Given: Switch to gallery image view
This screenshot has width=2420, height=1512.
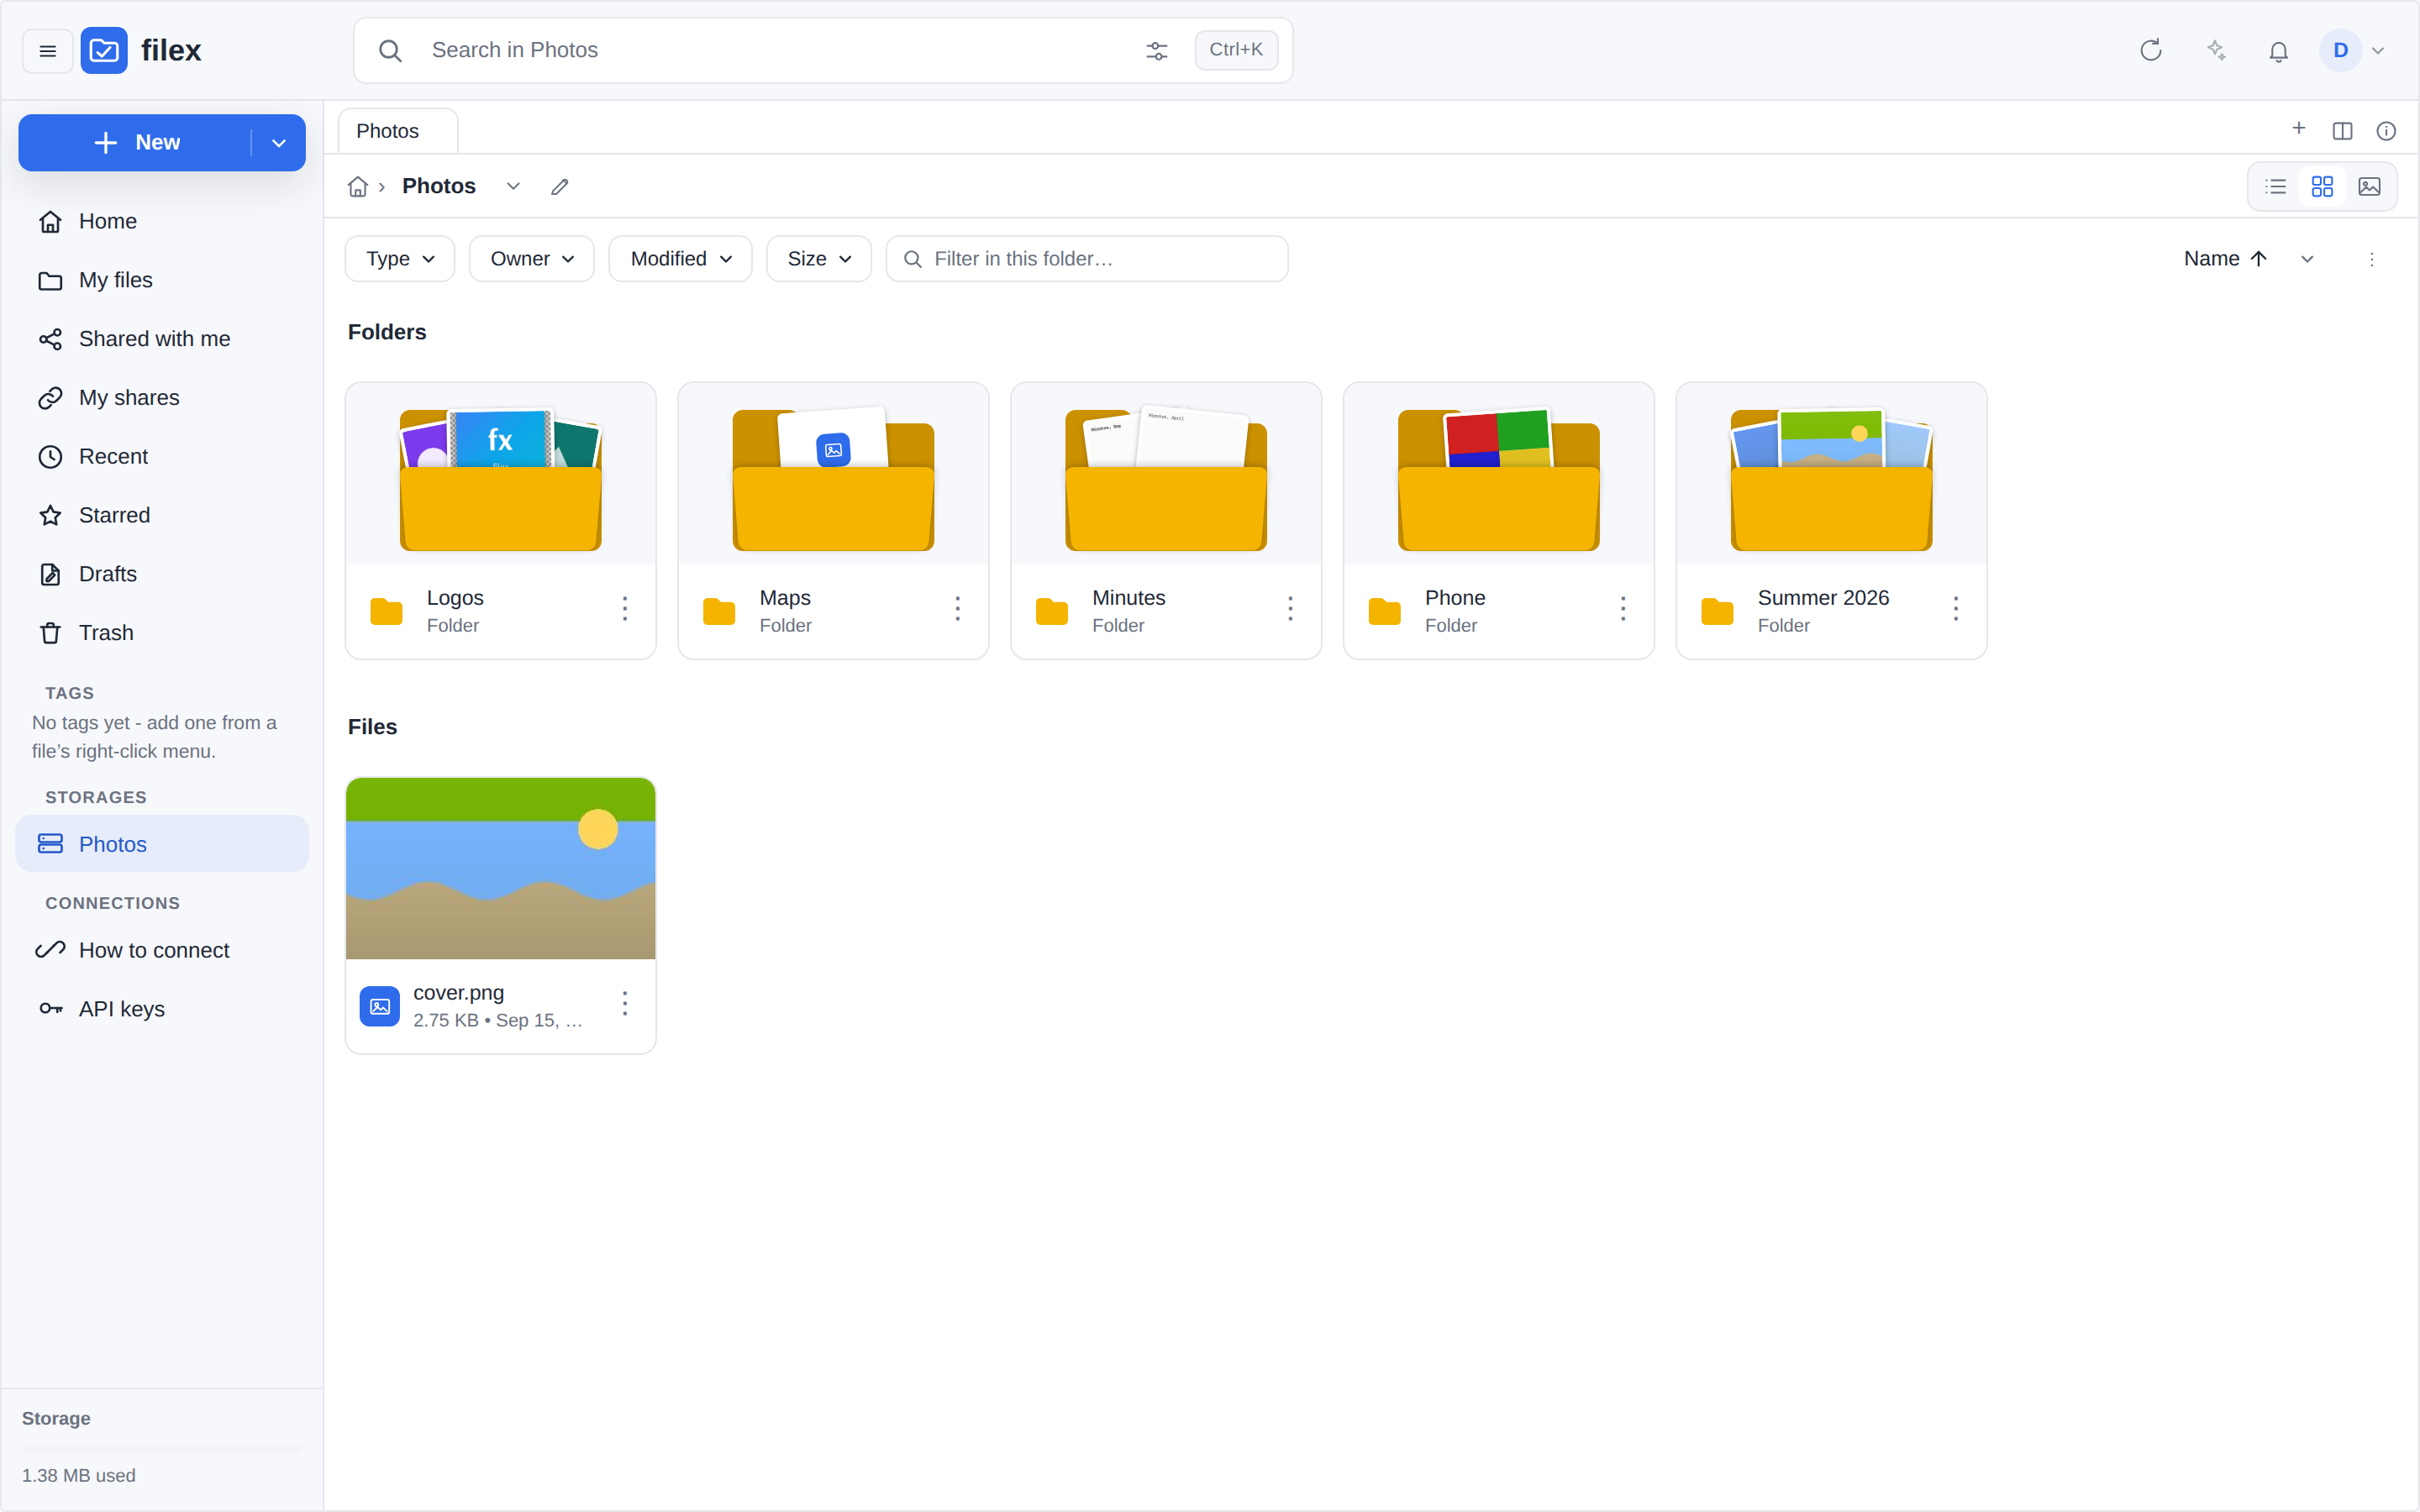Looking at the screenshot, I should coord(2369,187).
